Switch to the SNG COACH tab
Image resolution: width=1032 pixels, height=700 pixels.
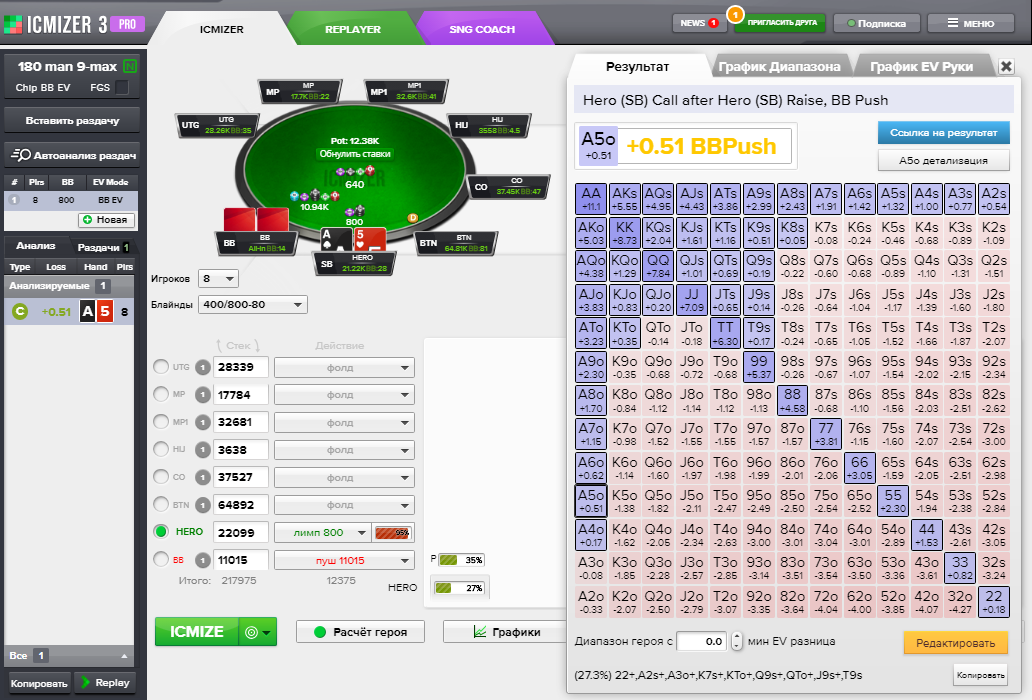click(482, 30)
